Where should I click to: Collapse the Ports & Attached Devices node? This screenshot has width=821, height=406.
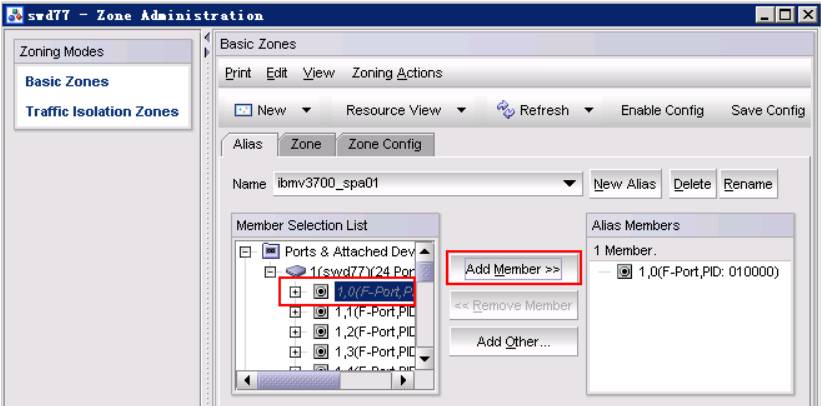point(245,252)
